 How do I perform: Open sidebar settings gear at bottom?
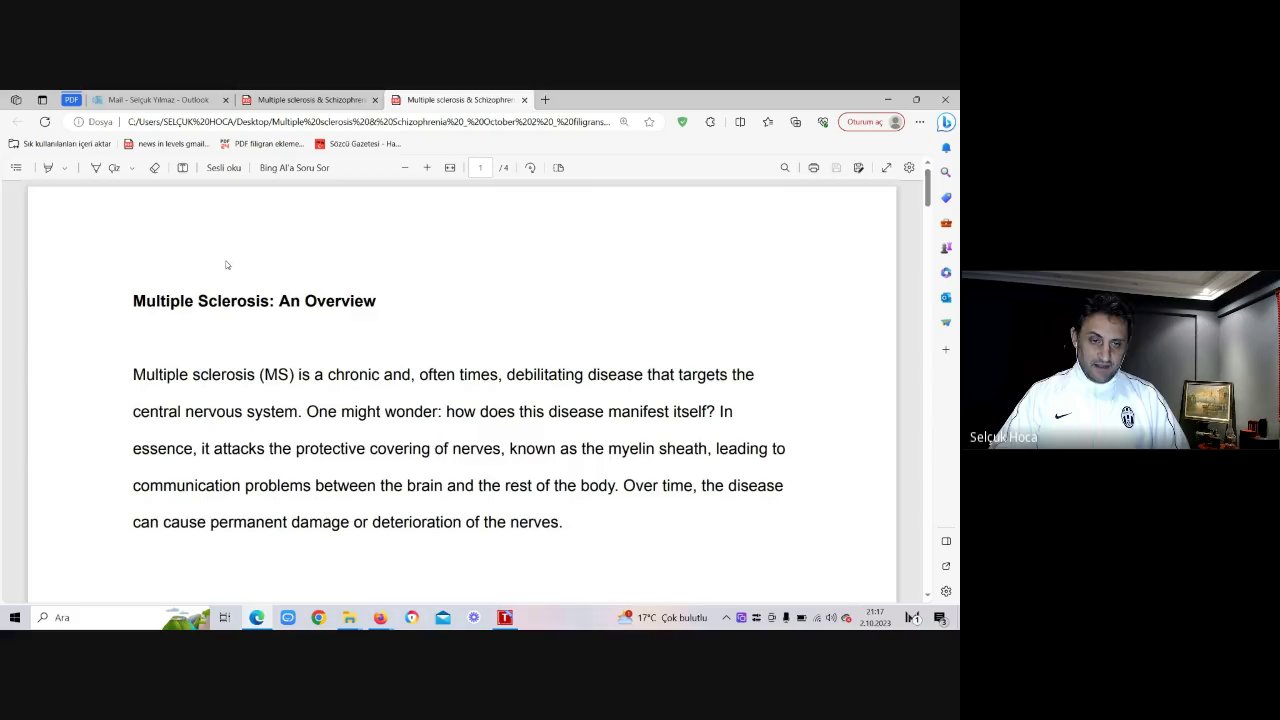946,591
